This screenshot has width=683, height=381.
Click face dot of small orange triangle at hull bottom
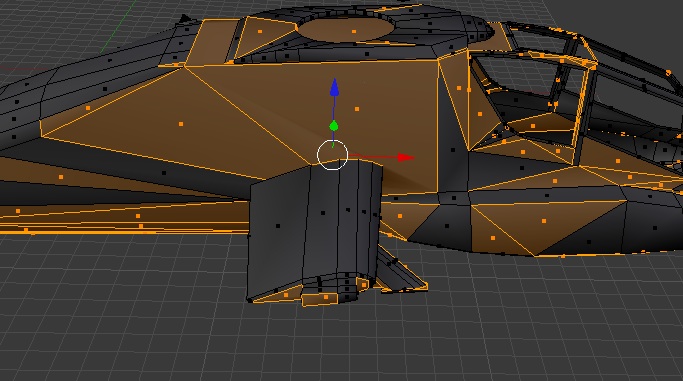[493, 238]
